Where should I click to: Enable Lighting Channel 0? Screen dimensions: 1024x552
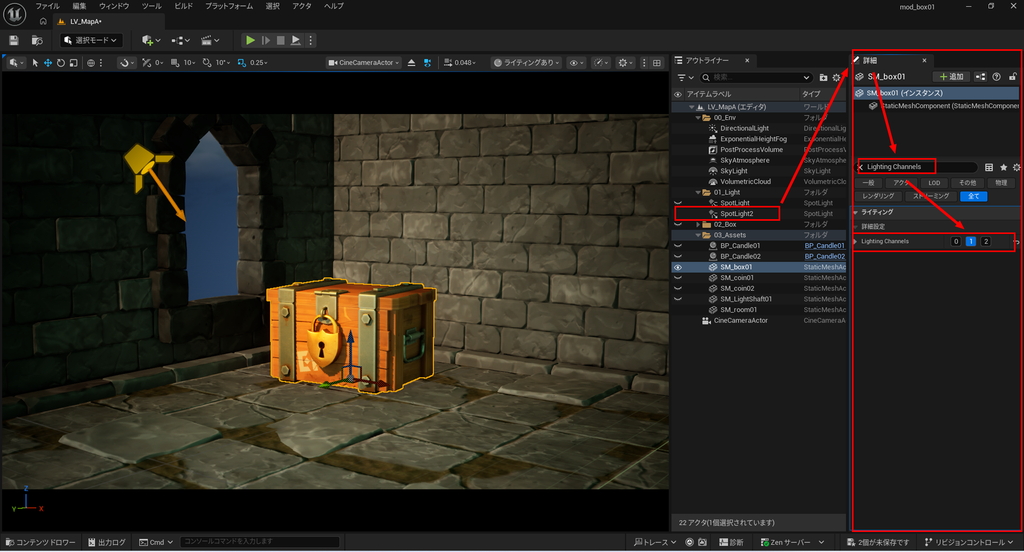point(956,241)
